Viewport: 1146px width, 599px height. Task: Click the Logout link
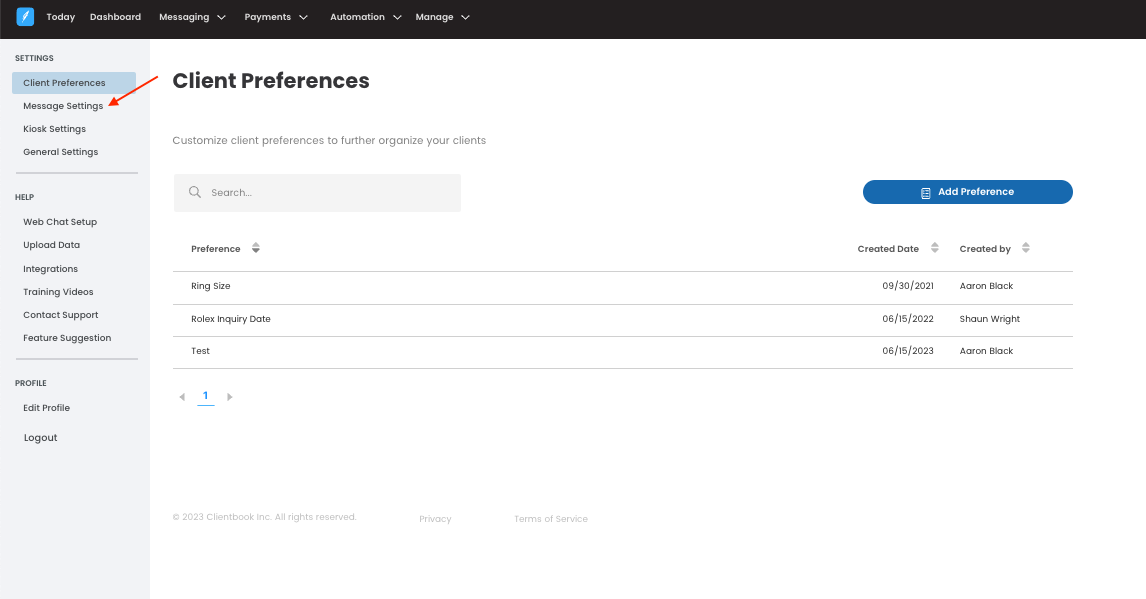click(41, 438)
